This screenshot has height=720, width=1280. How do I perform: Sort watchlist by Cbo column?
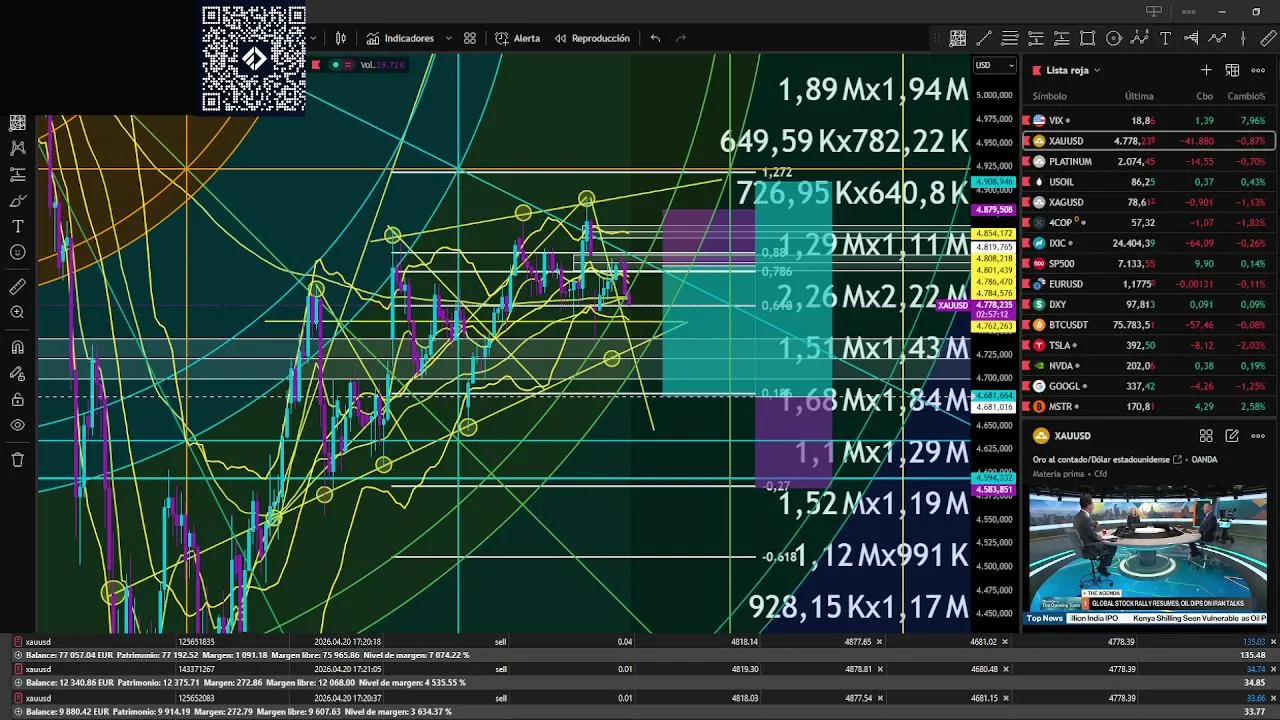(x=1204, y=96)
